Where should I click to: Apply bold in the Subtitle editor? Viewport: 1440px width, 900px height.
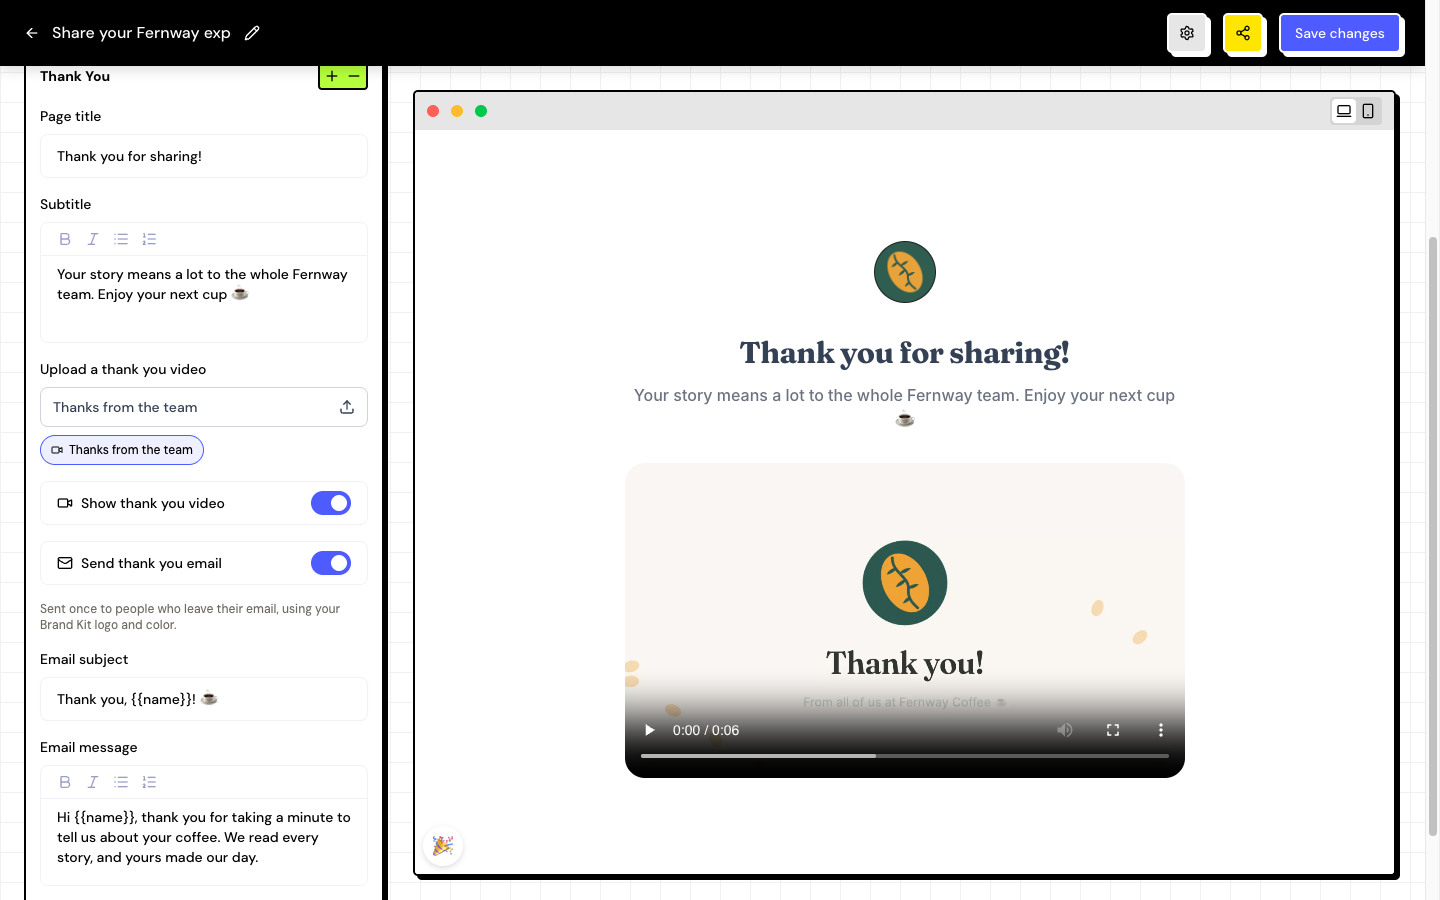(x=65, y=239)
